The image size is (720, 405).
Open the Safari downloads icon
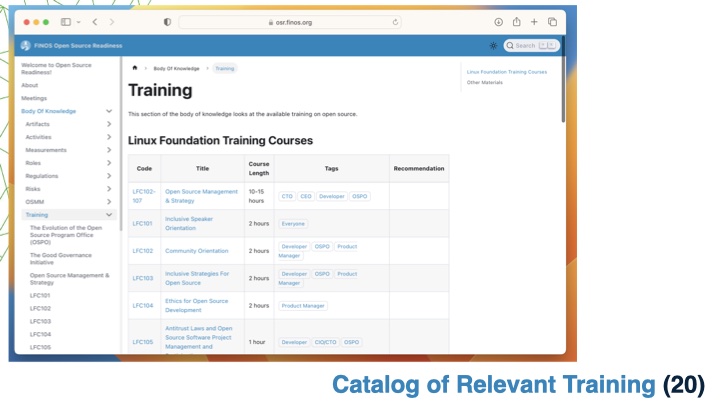click(498, 22)
